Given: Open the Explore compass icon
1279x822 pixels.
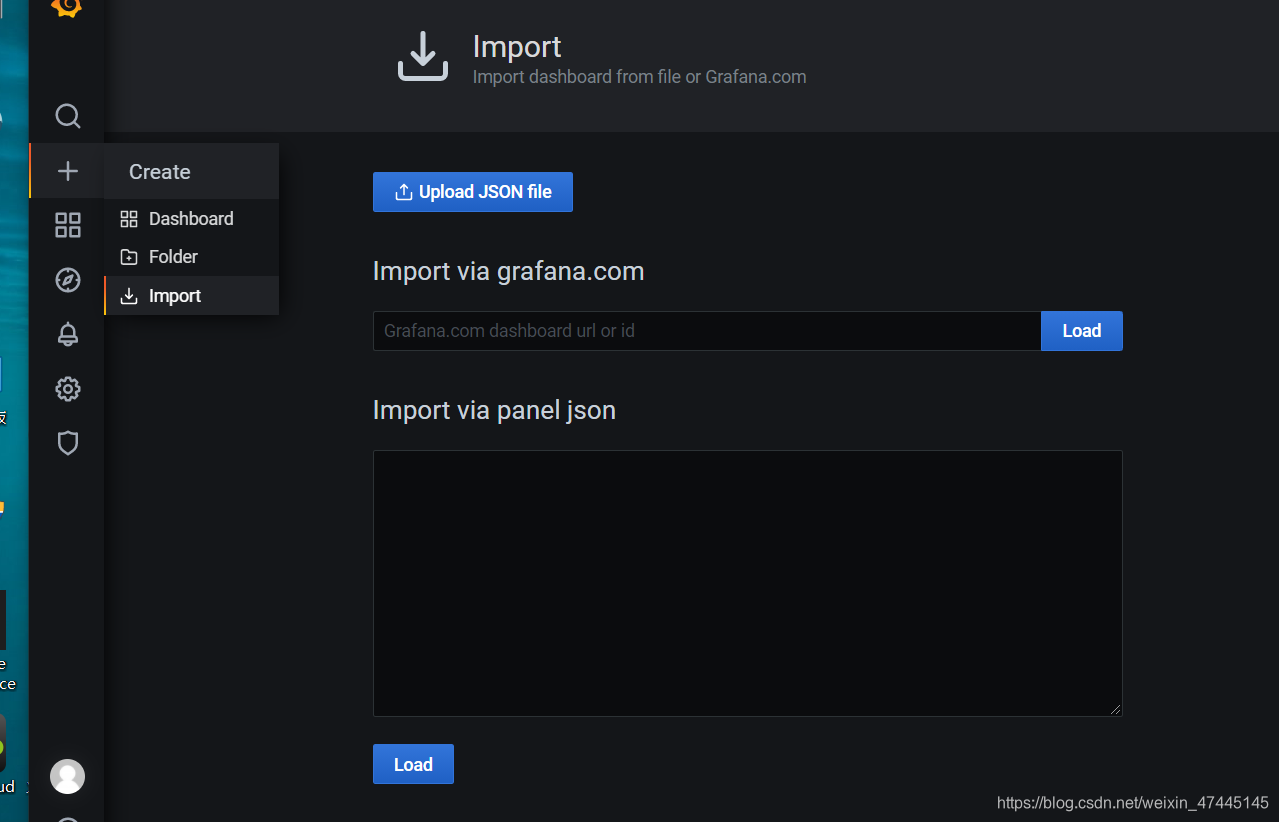Looking at the screenshot, I should click(x=67, y=280).
